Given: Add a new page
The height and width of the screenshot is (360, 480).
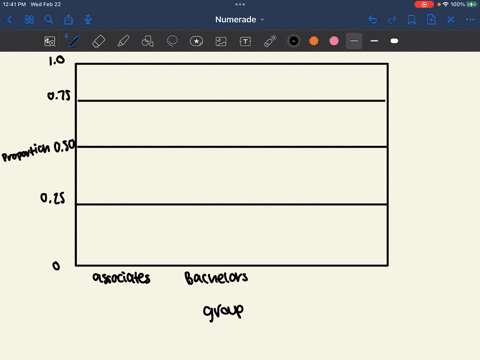Looking at the screenshot, I should point(431,20).
